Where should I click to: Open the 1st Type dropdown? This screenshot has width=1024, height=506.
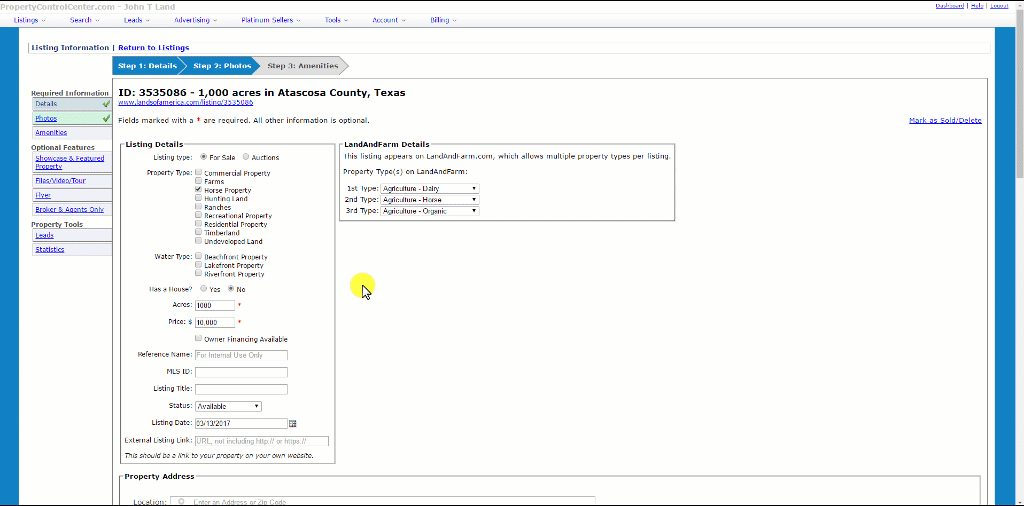tap(430, 189)
